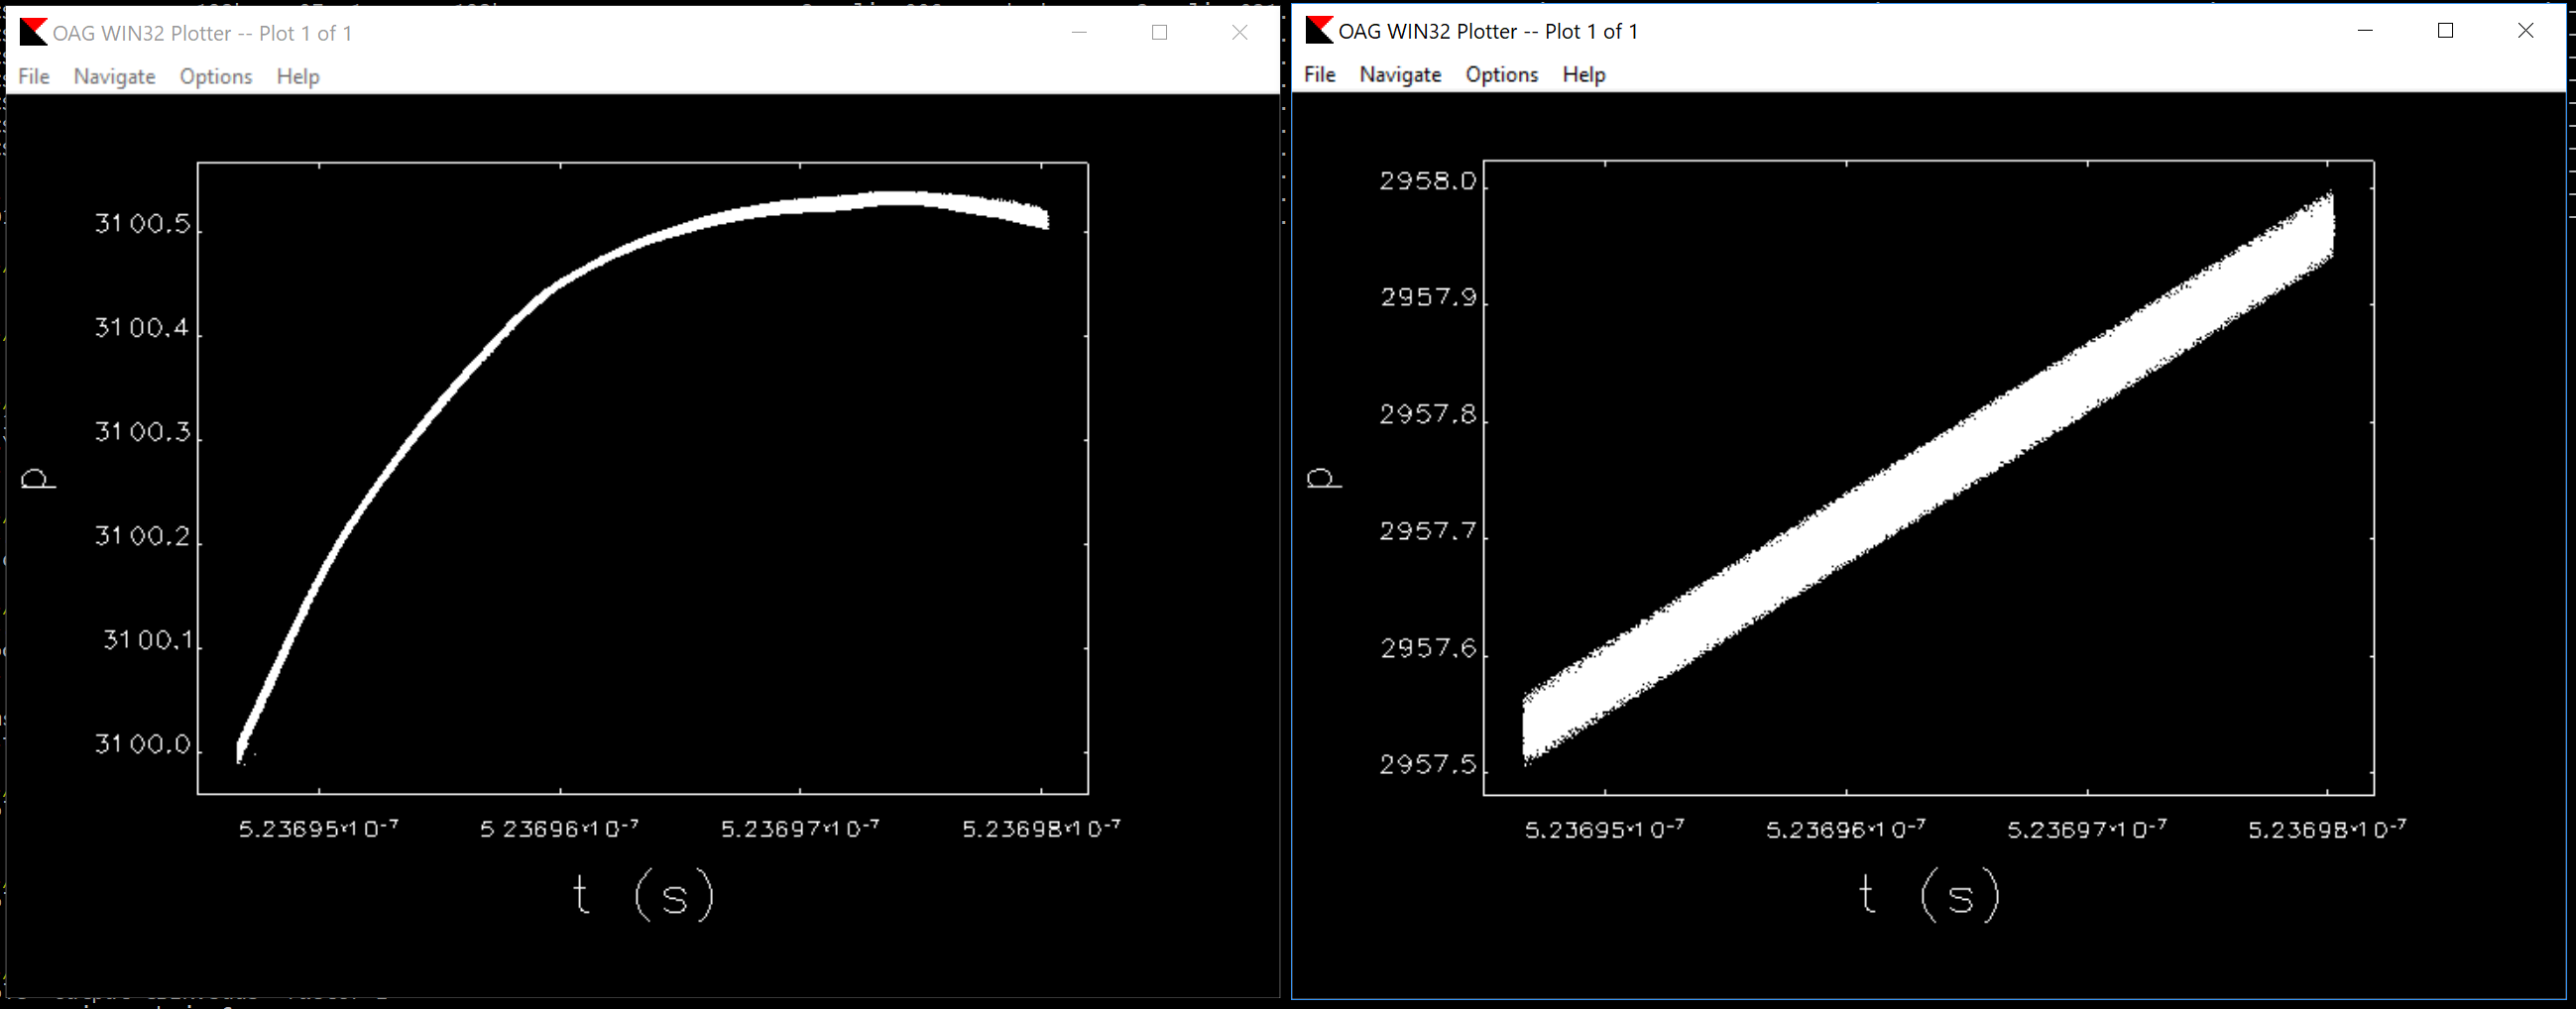Open the File menu in the right plotter window
2576x1009 pixels.
[x=1319, y=75]
